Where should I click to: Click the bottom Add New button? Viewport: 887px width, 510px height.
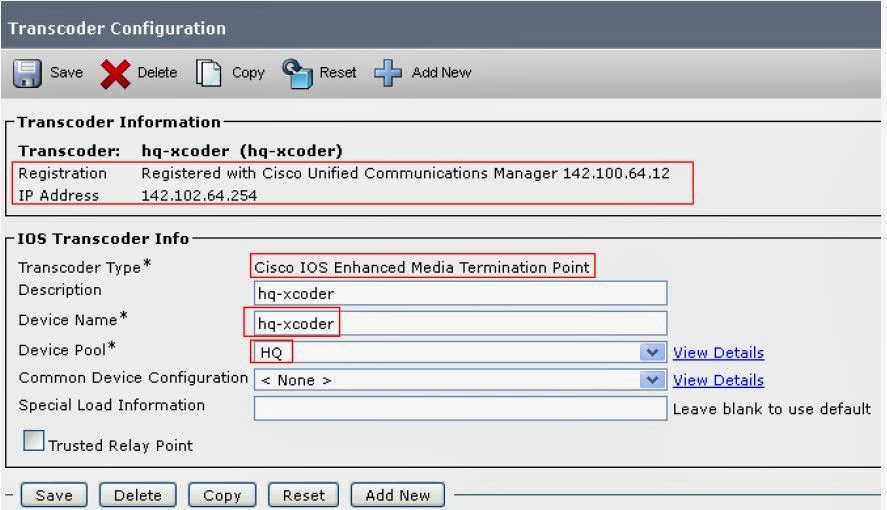tap(398, 495)
